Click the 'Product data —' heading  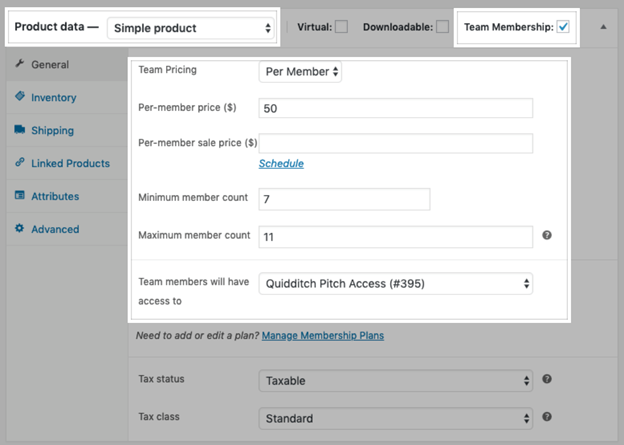coord(56,27)
